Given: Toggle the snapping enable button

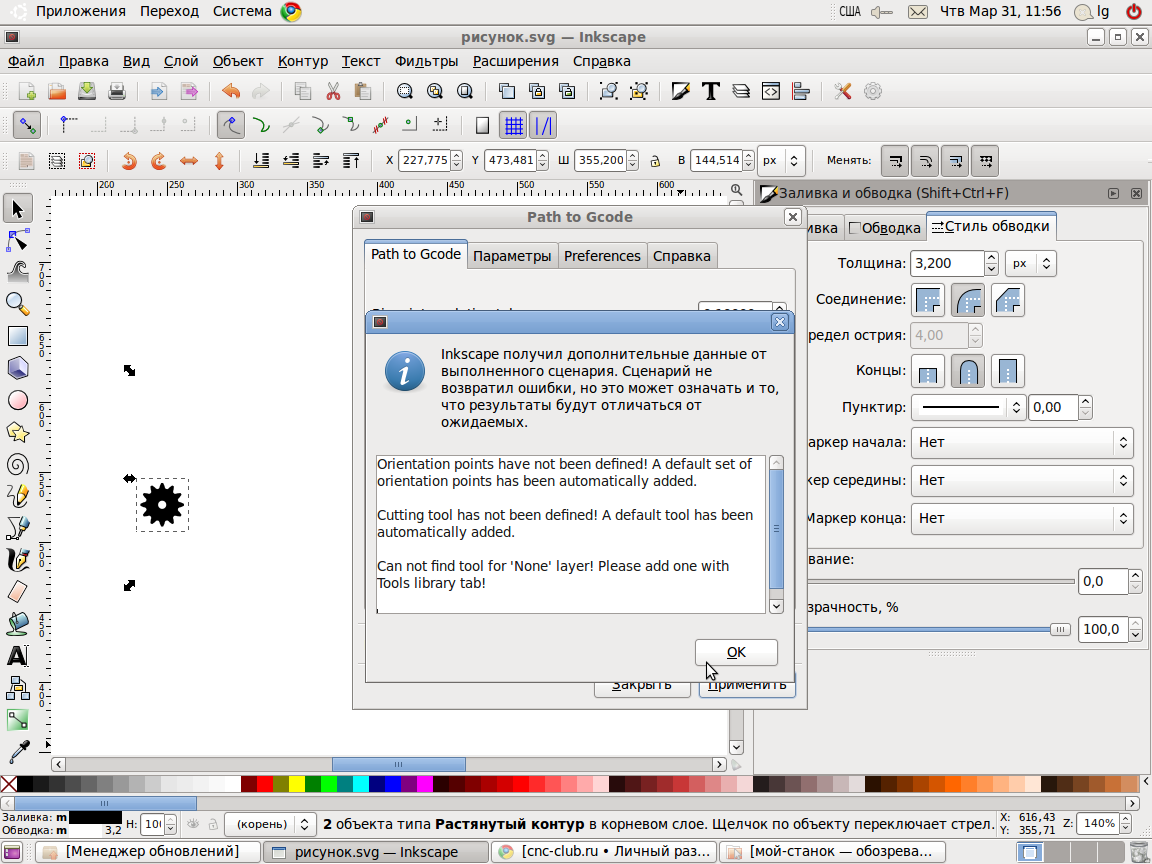Looking at the screenshot, I should point(26,126).
